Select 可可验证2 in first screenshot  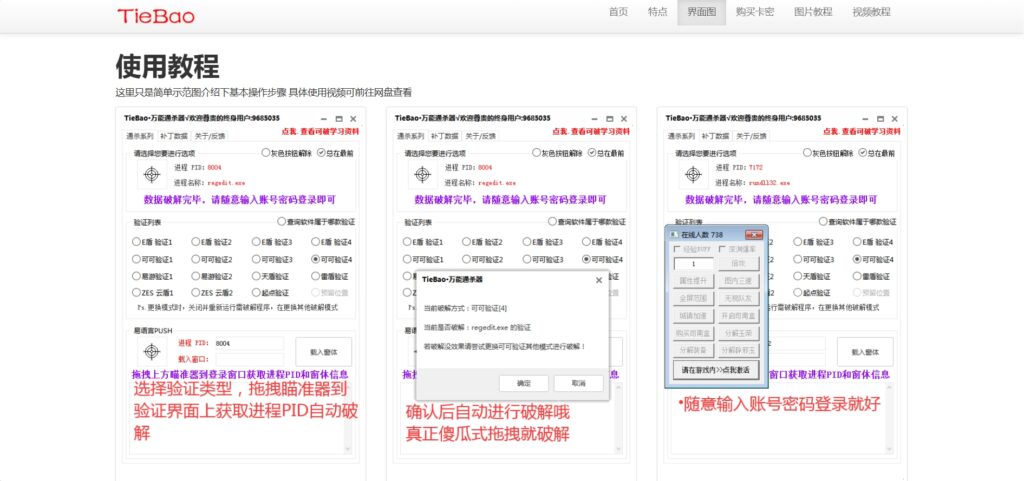pos(212,259)
